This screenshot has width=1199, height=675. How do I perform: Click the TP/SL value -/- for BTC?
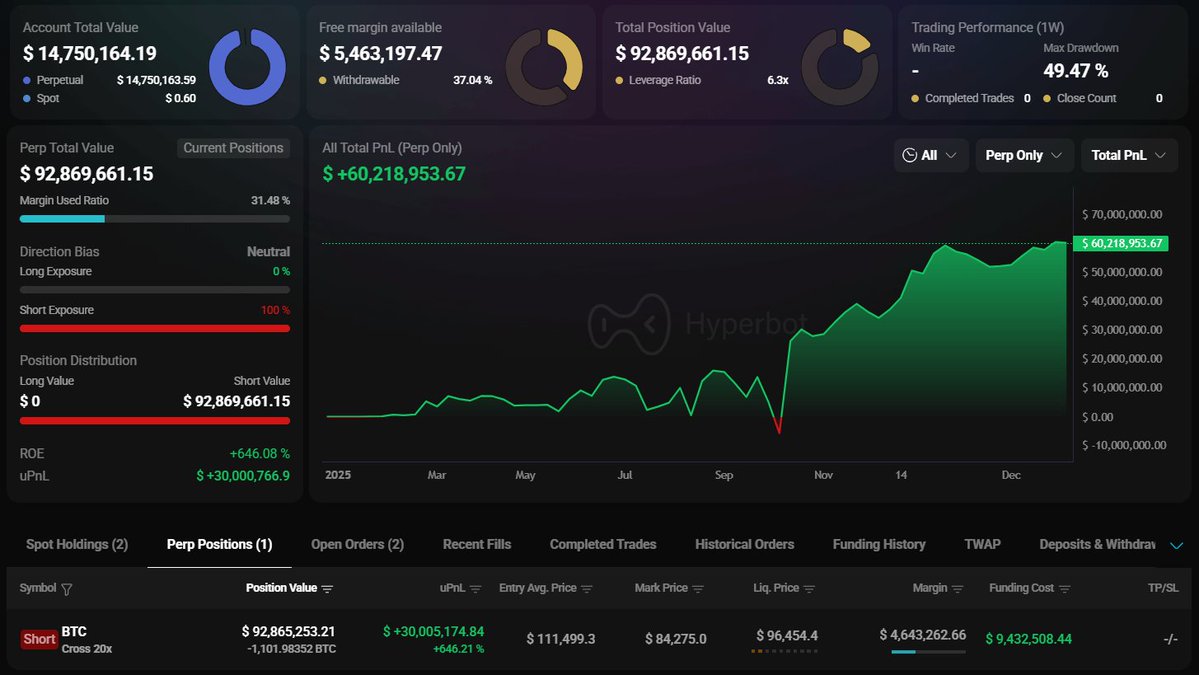click(x=1170, y=639)
